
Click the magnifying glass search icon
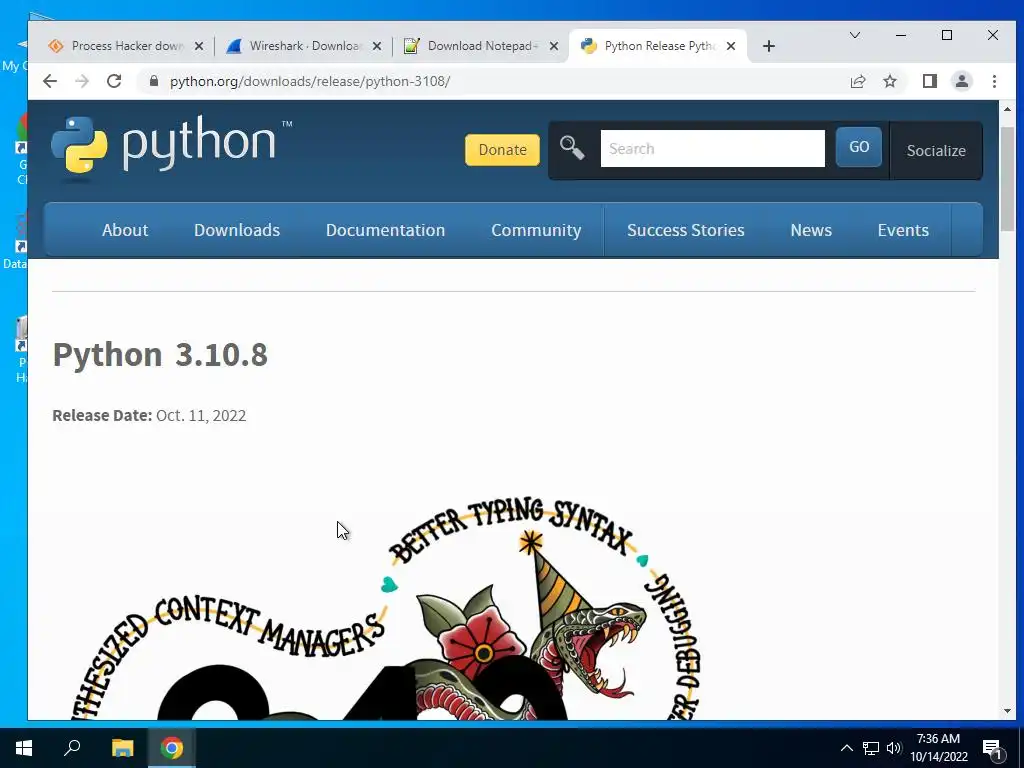572,148
